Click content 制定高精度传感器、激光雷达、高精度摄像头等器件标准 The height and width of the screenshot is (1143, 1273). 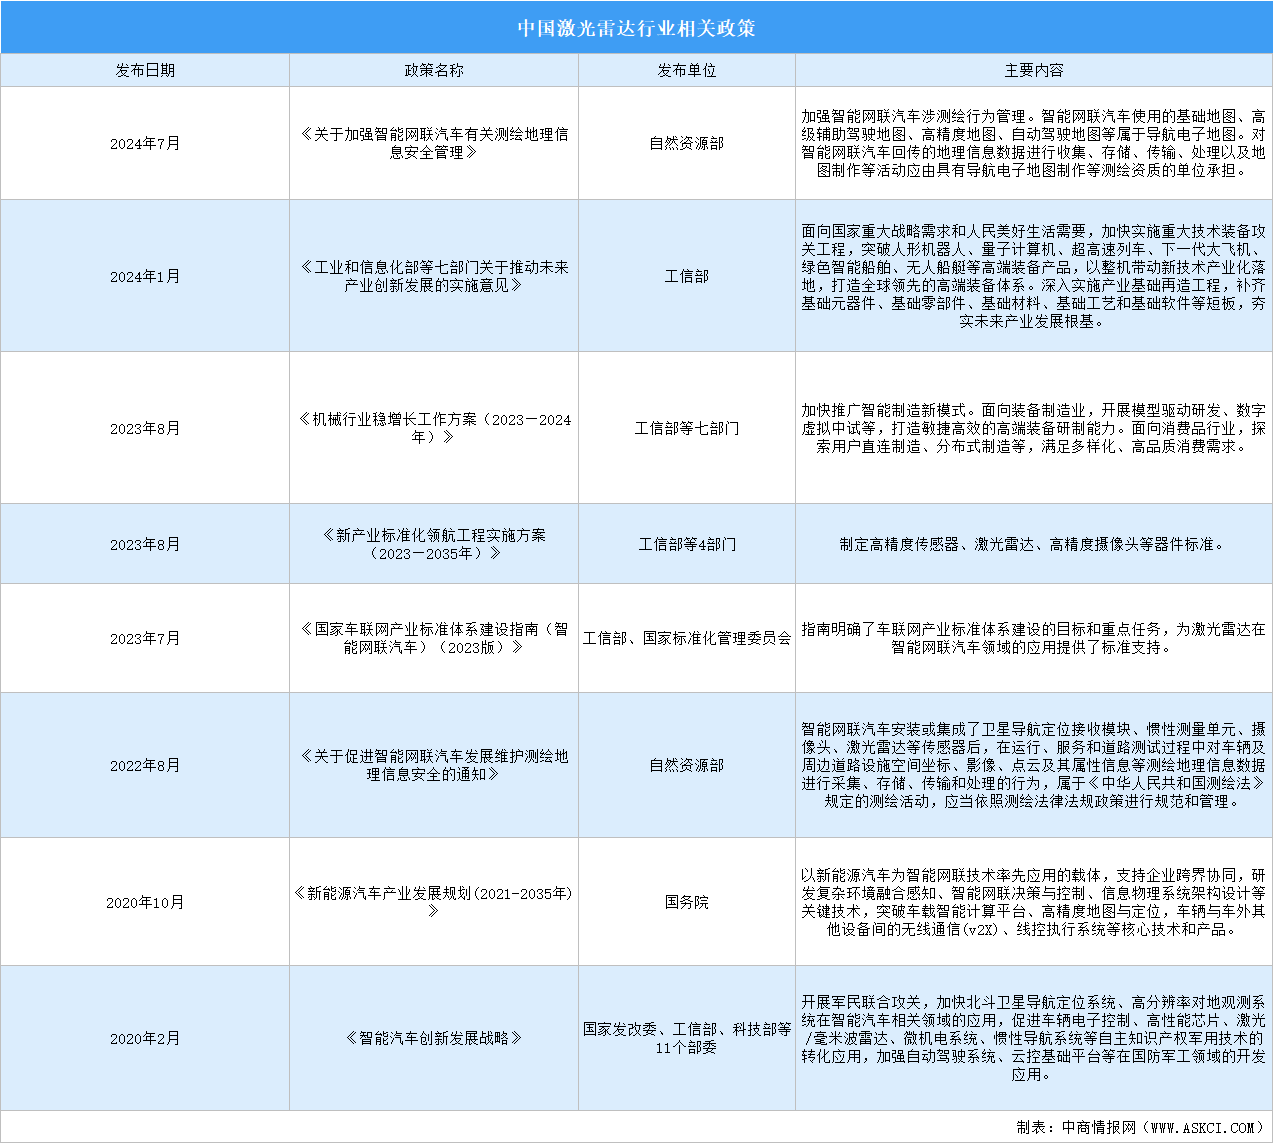point(1034,544)
